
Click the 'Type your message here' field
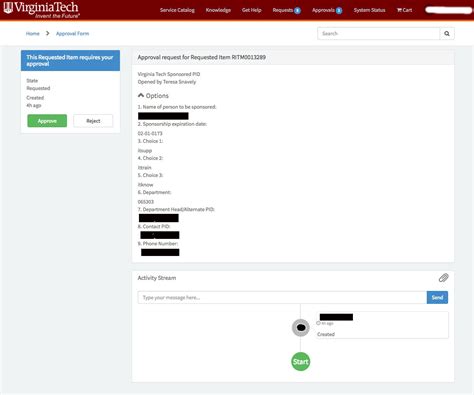pos(282,297)
